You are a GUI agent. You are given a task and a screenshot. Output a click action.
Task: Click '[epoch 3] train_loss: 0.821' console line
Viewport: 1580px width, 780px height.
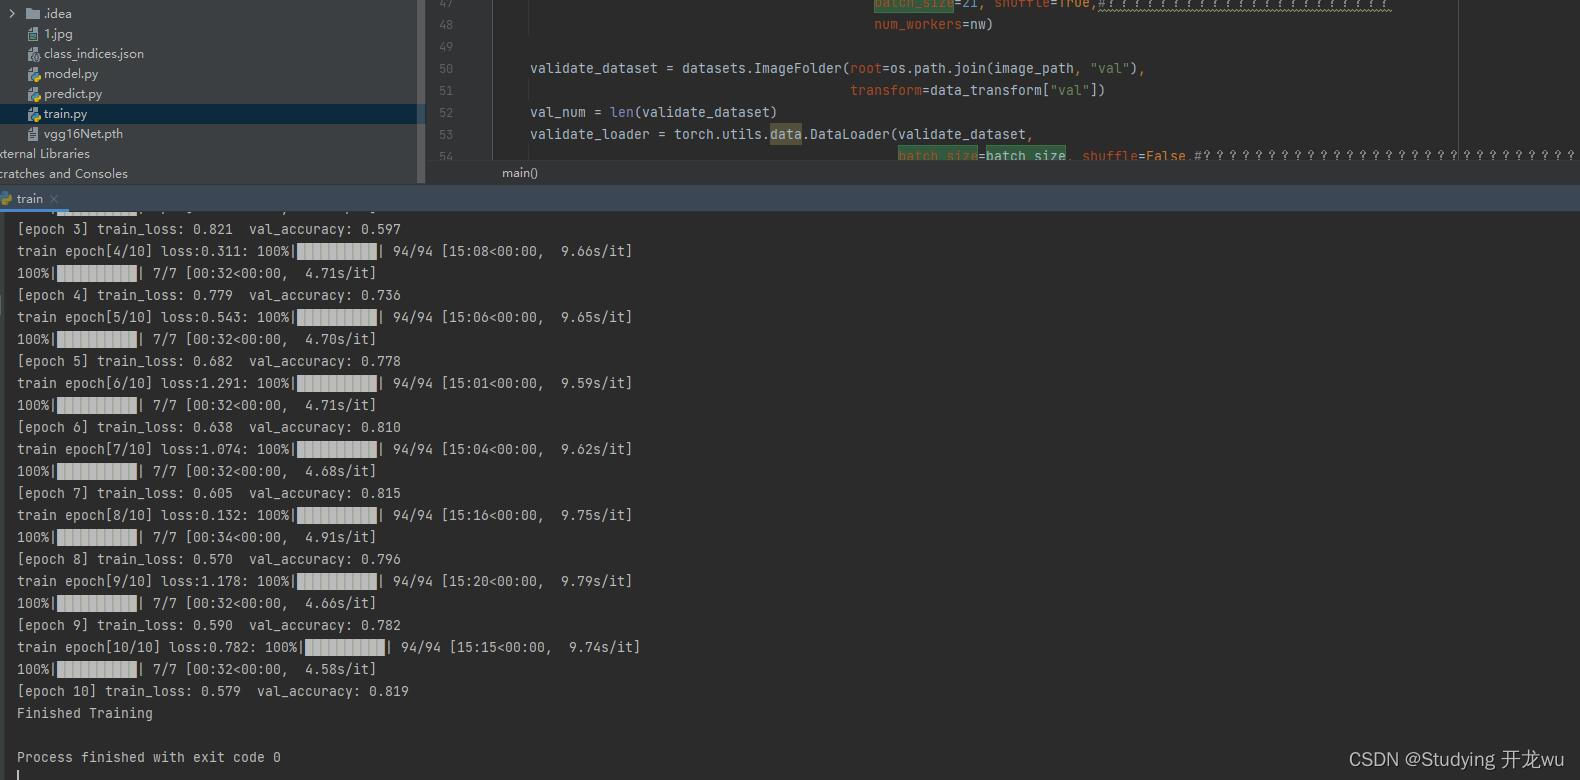click(209, 230)
